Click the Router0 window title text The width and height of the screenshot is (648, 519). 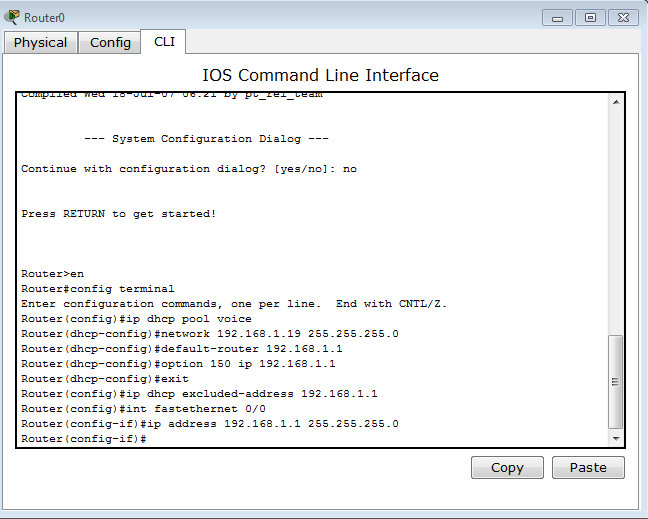coord(44,18)
